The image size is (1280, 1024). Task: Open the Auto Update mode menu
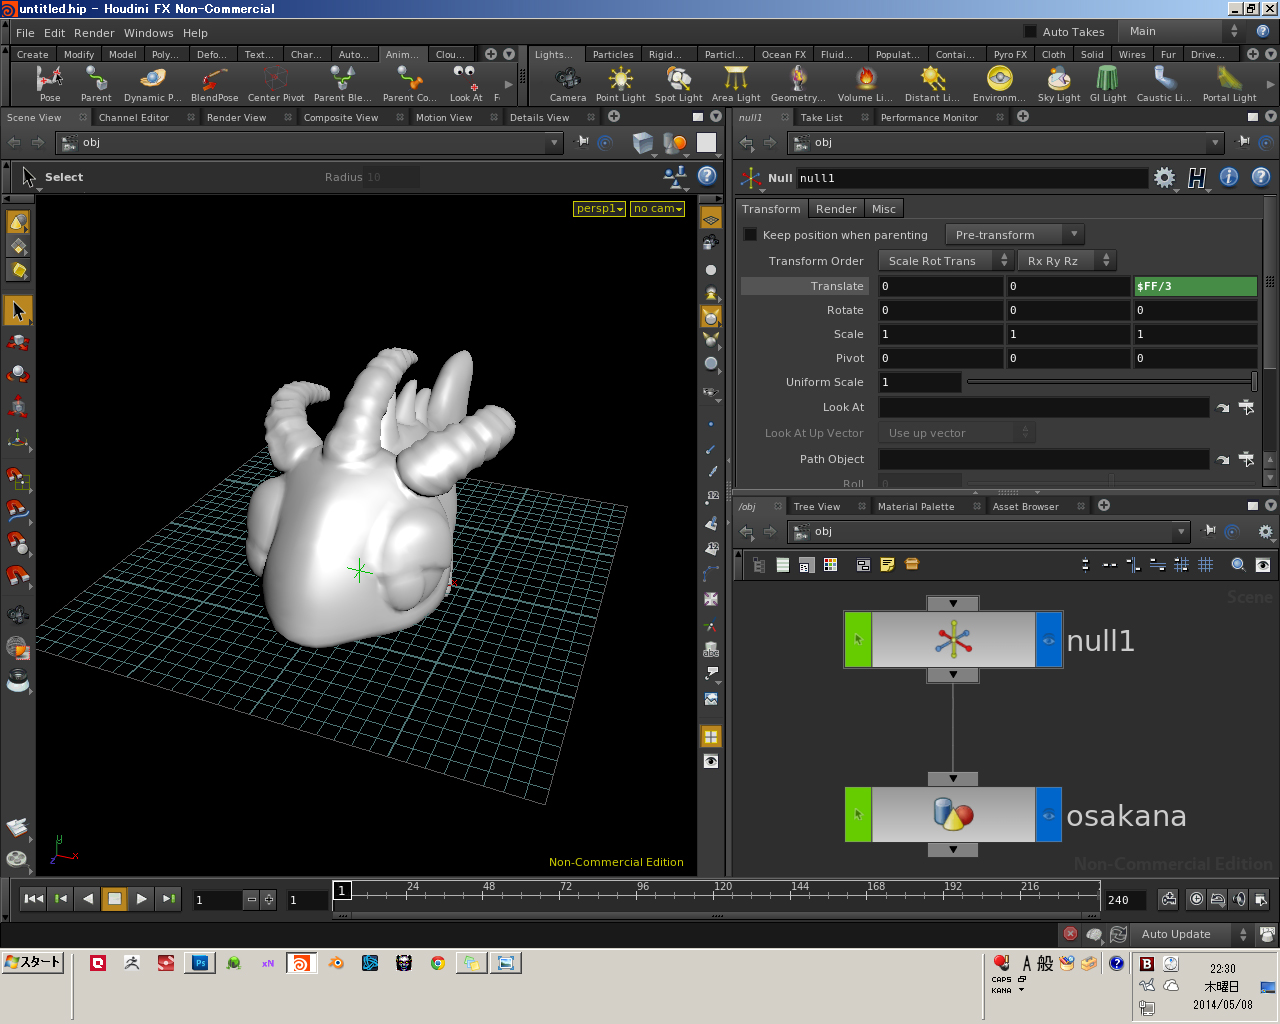pyautogui.click(x=1193, y=934)
